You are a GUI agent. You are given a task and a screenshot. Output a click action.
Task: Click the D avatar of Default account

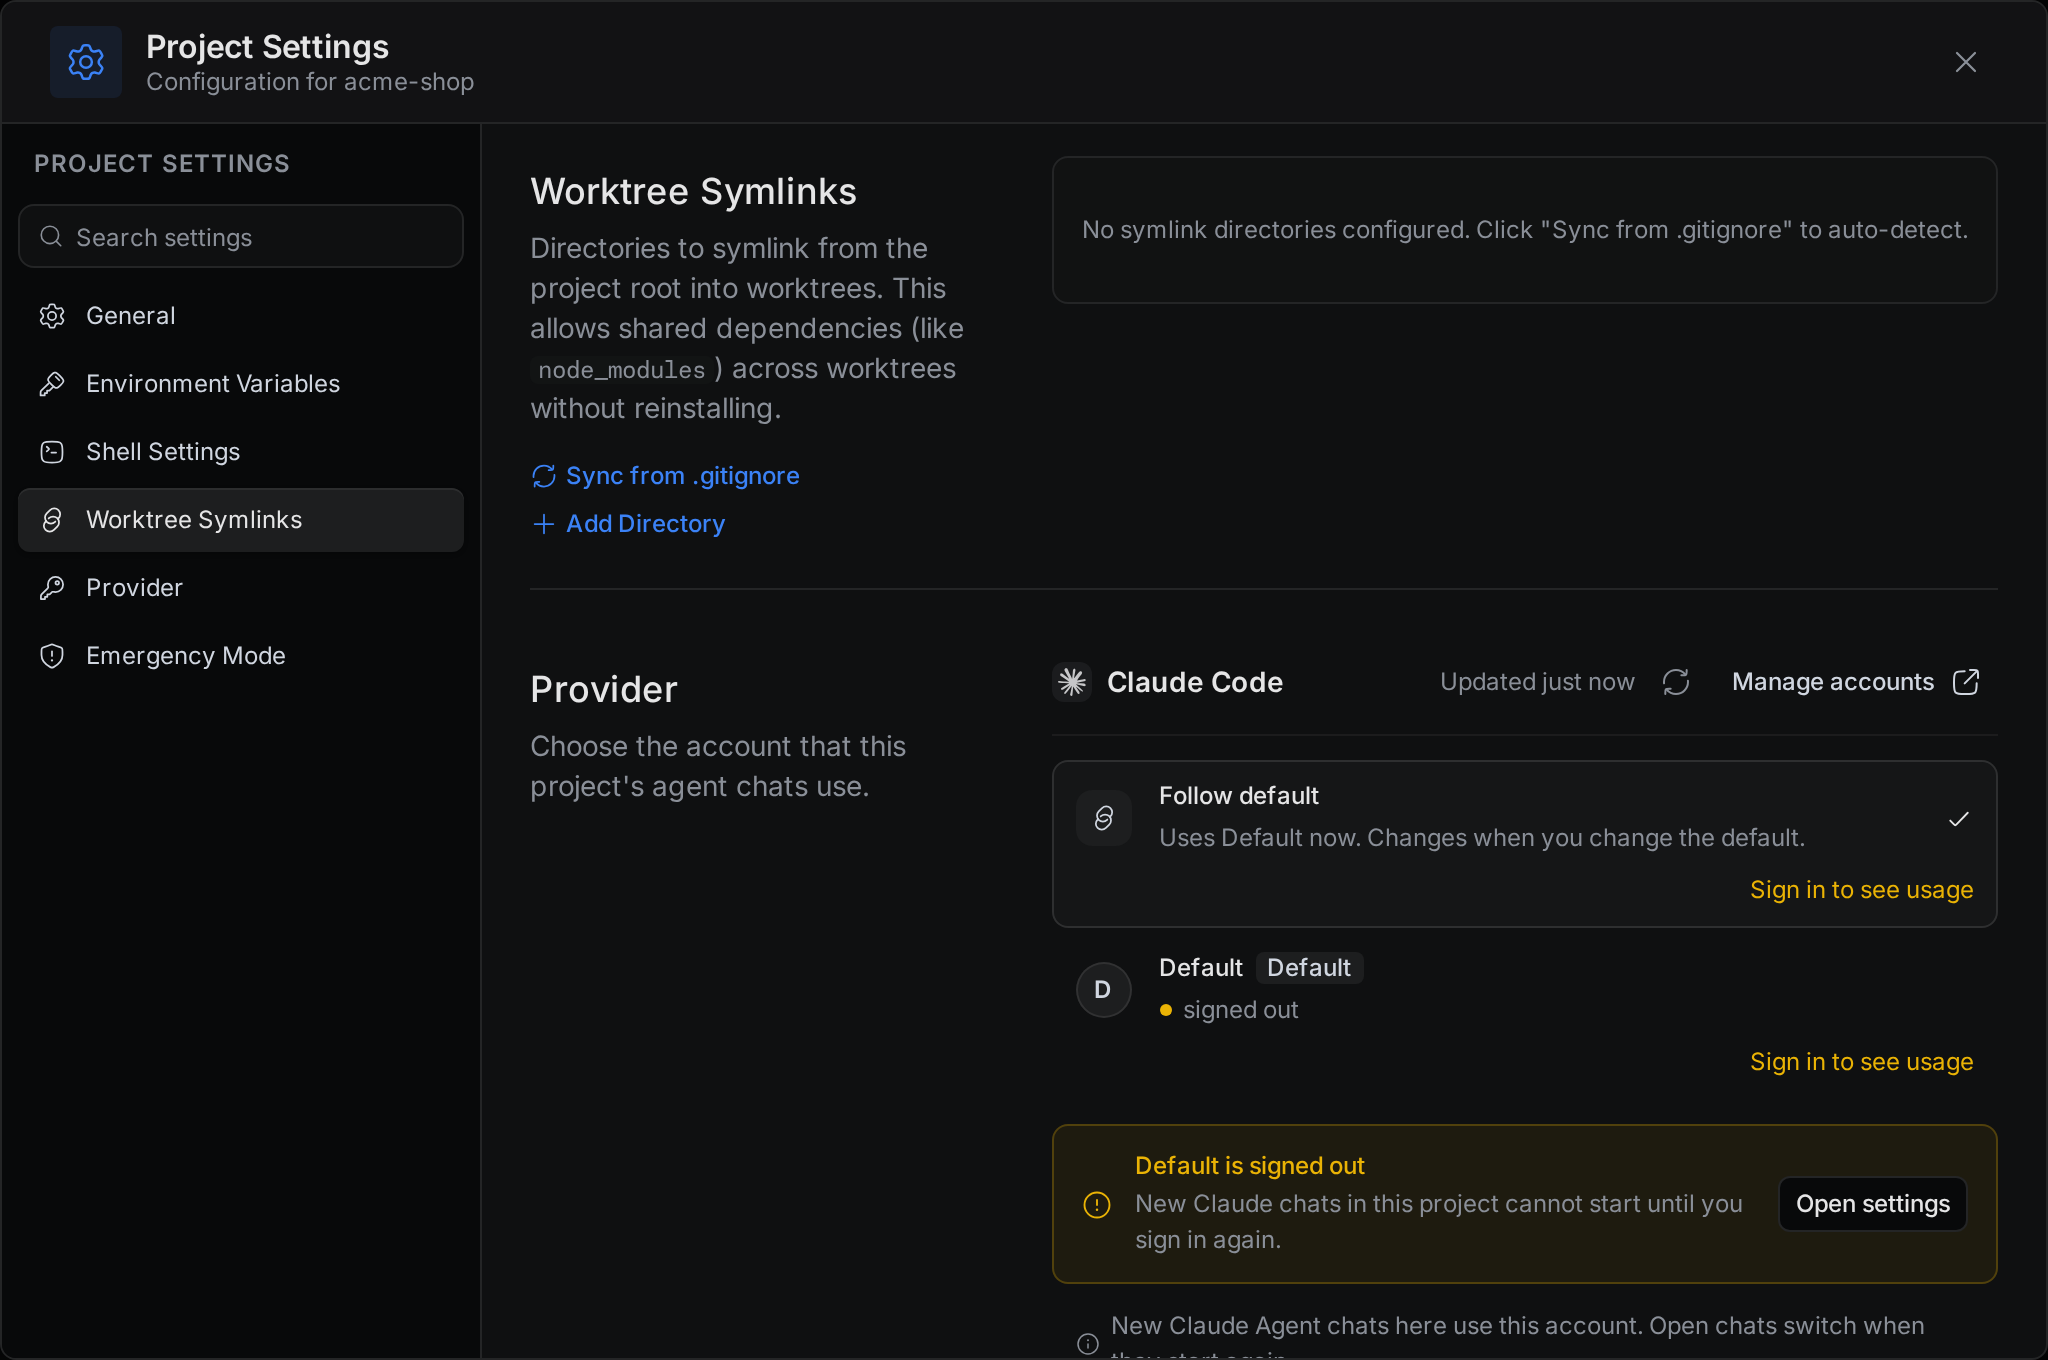(x=1104, y=990)
